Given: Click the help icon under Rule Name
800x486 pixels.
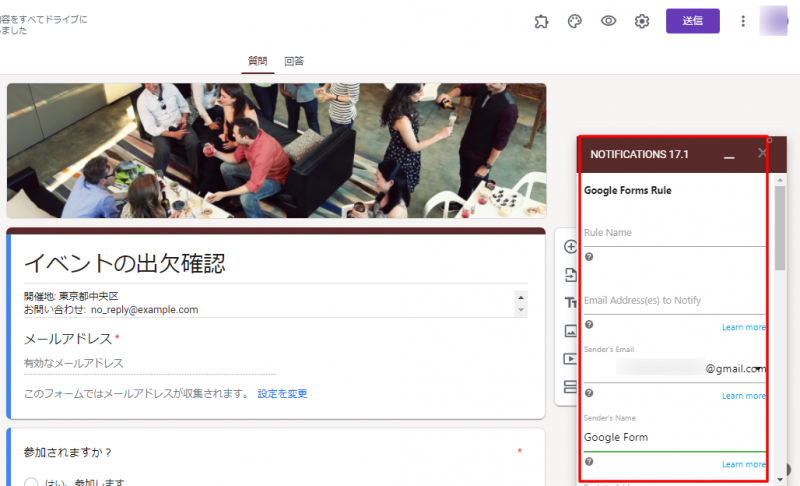Looking at the screenshot, I should 589,257.
